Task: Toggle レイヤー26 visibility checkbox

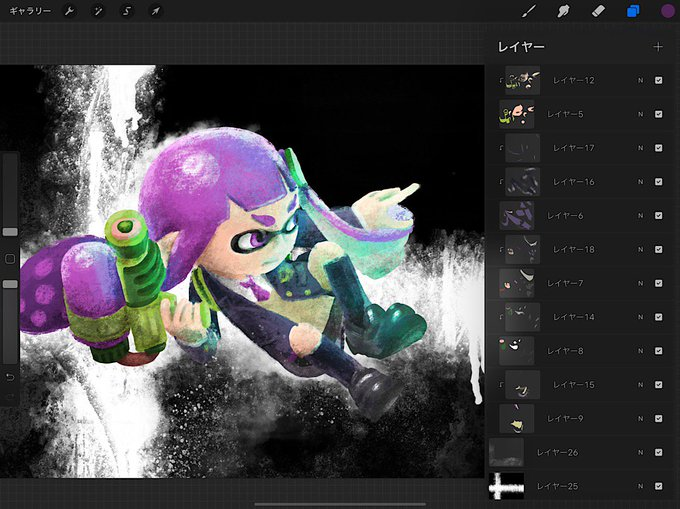Action: [x=658, y=452]
